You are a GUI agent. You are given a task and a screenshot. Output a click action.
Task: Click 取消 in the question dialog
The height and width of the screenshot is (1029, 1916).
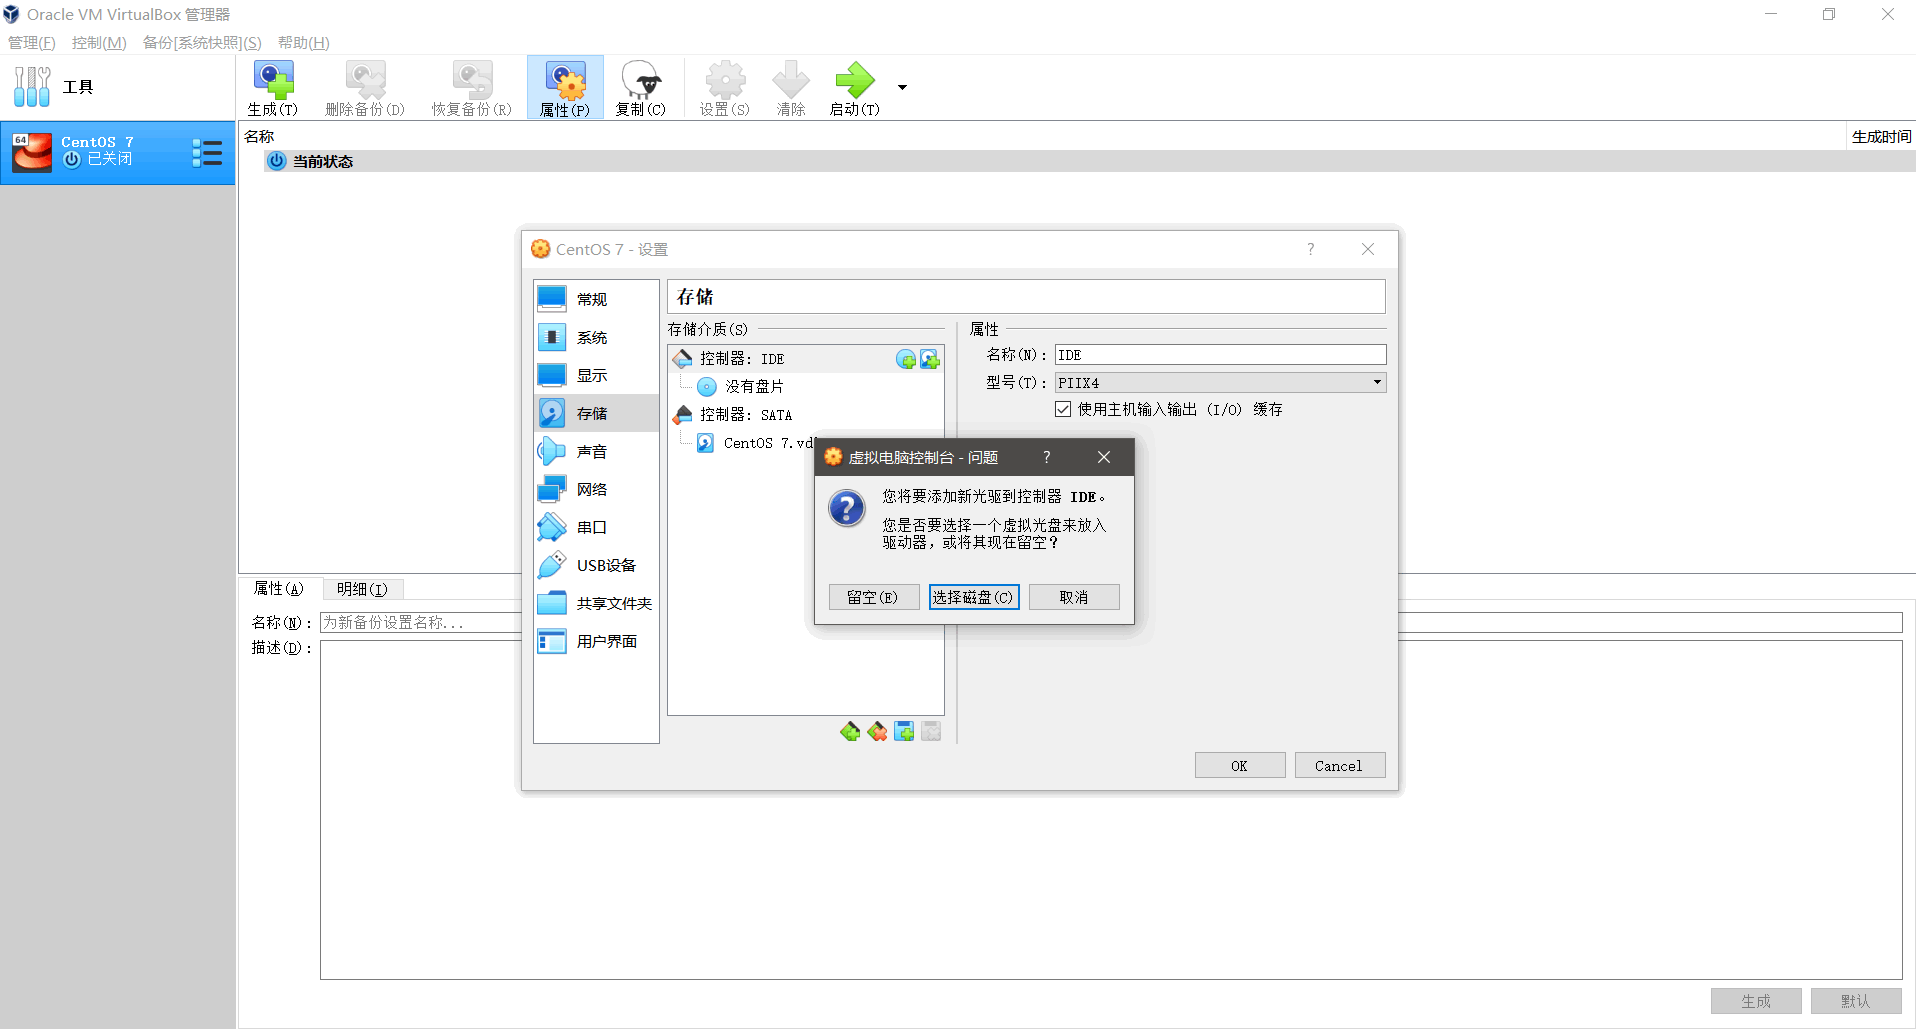1074,597
